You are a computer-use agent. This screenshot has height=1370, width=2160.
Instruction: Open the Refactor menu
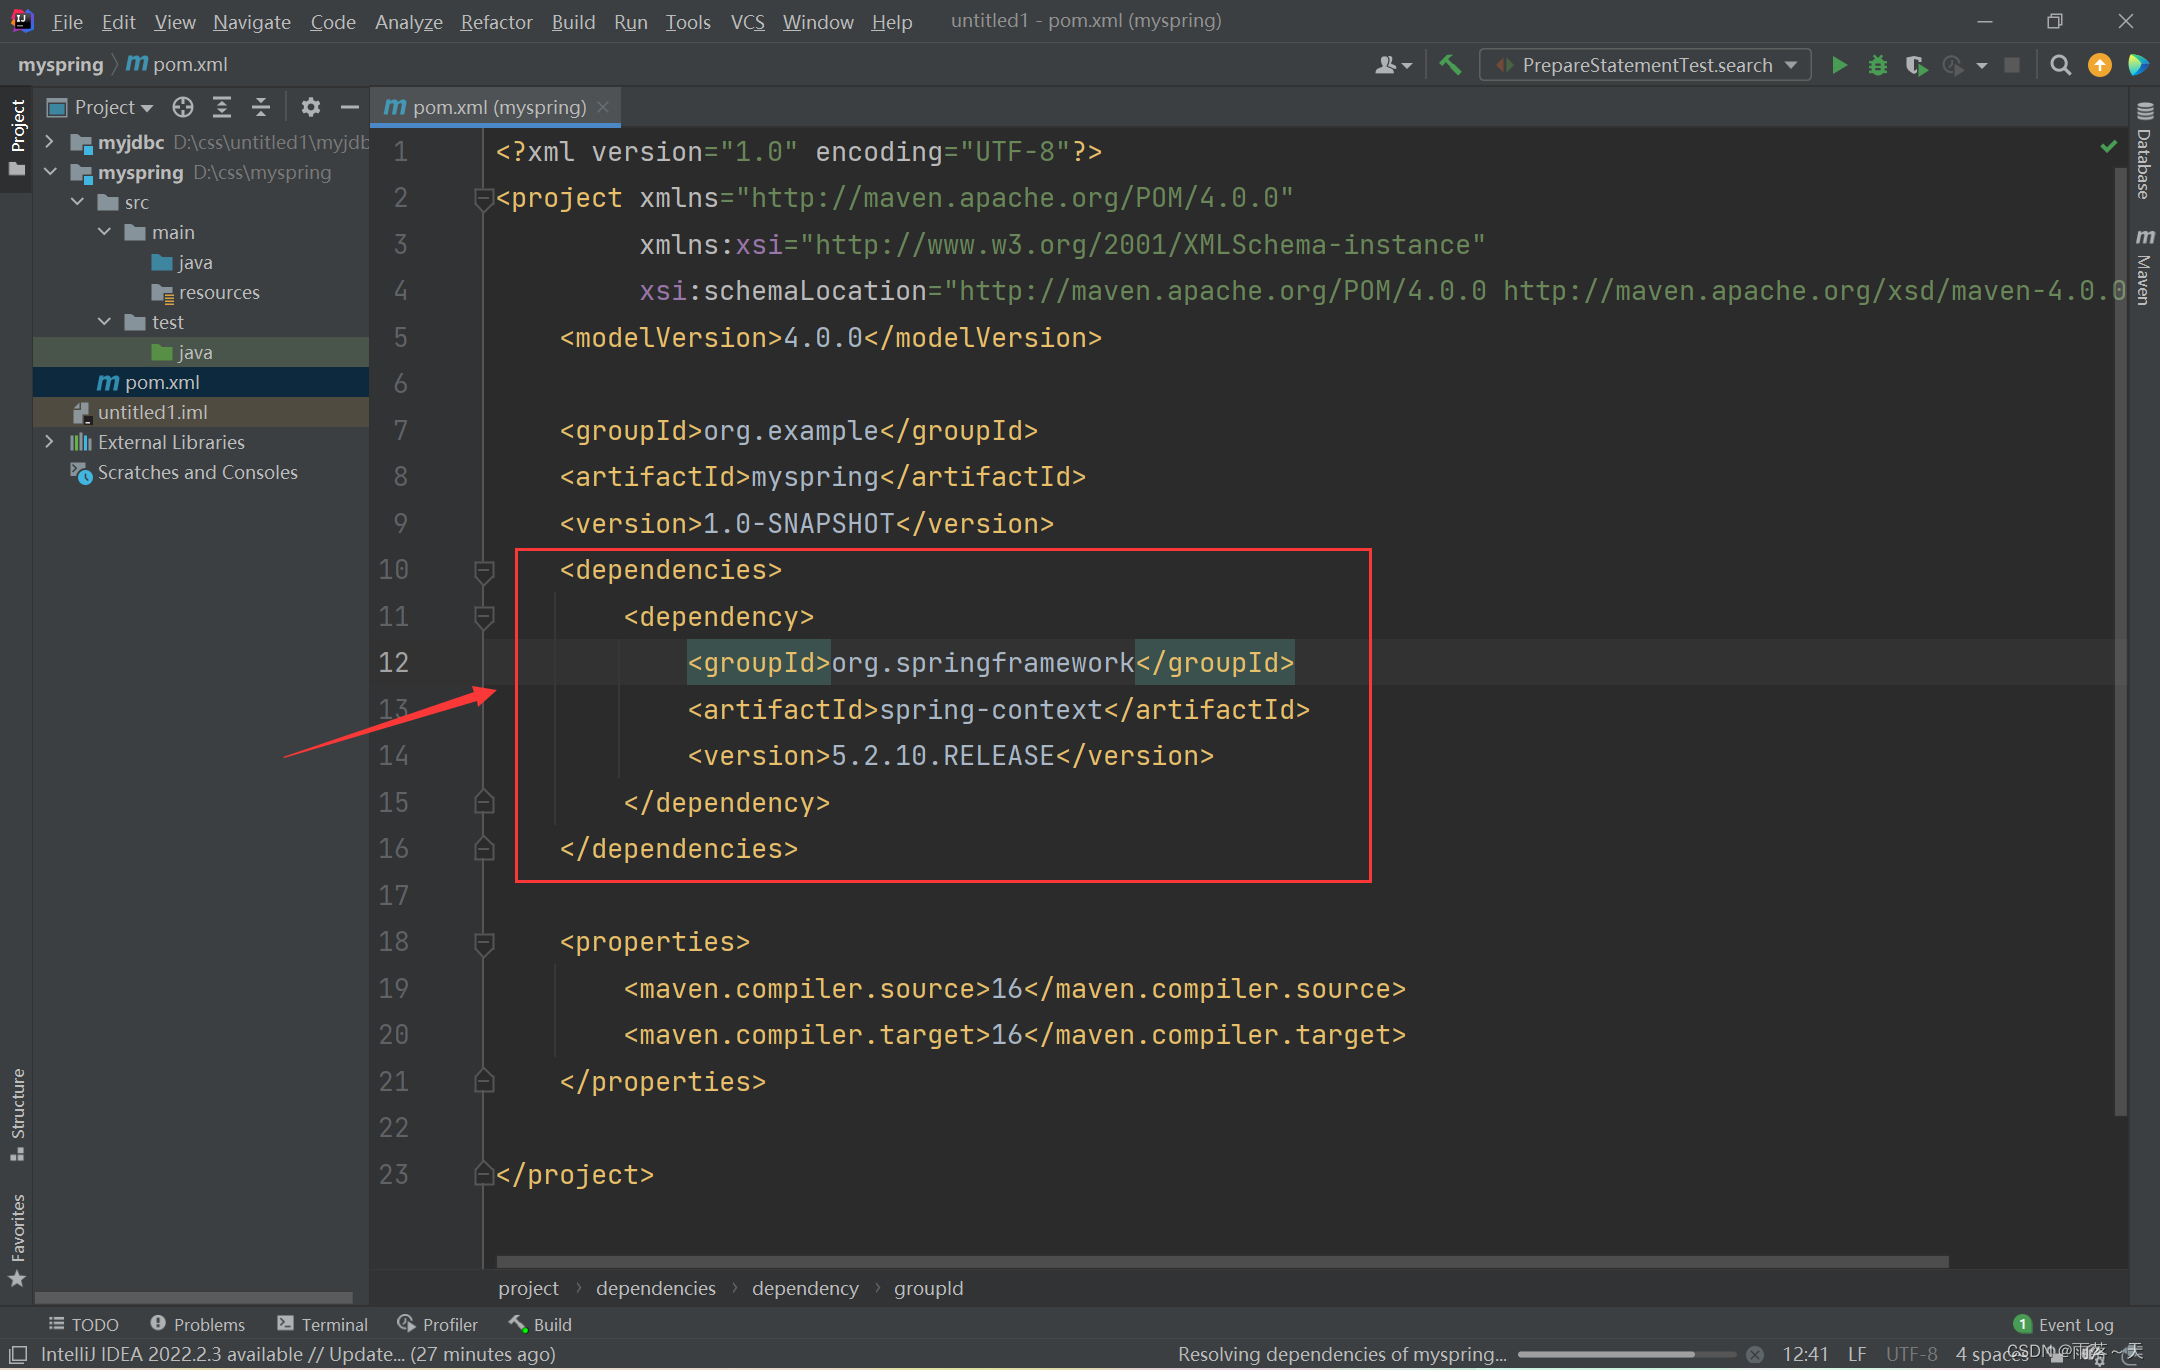tap(496, 21)
